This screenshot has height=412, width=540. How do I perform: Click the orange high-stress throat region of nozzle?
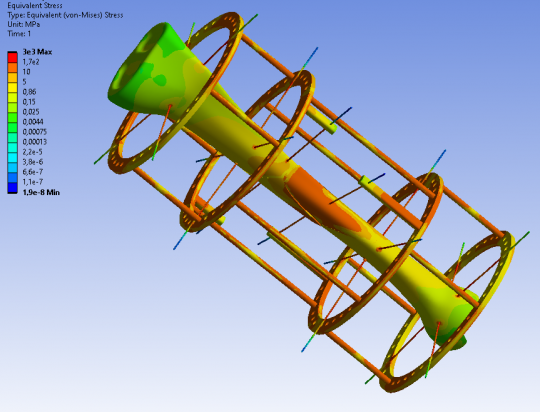320,200
